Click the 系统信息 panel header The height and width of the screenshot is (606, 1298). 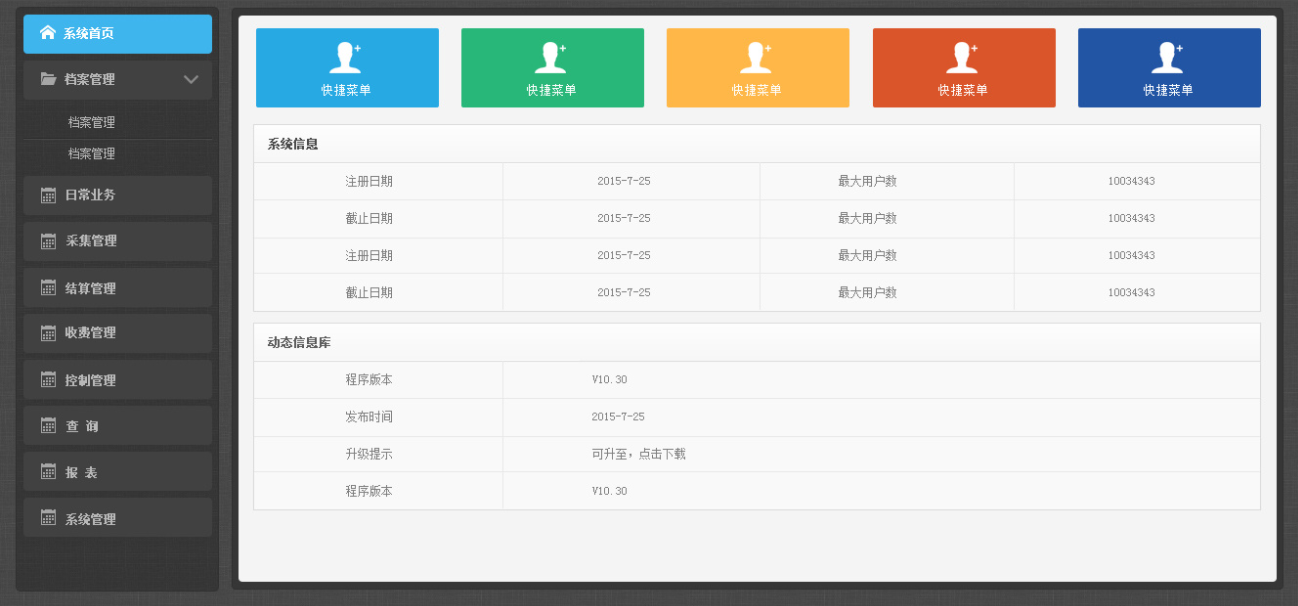(x=757, y=144)
